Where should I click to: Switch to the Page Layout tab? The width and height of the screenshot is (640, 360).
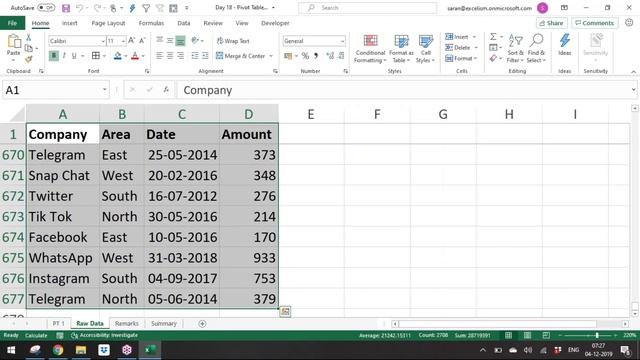point(108,23)
